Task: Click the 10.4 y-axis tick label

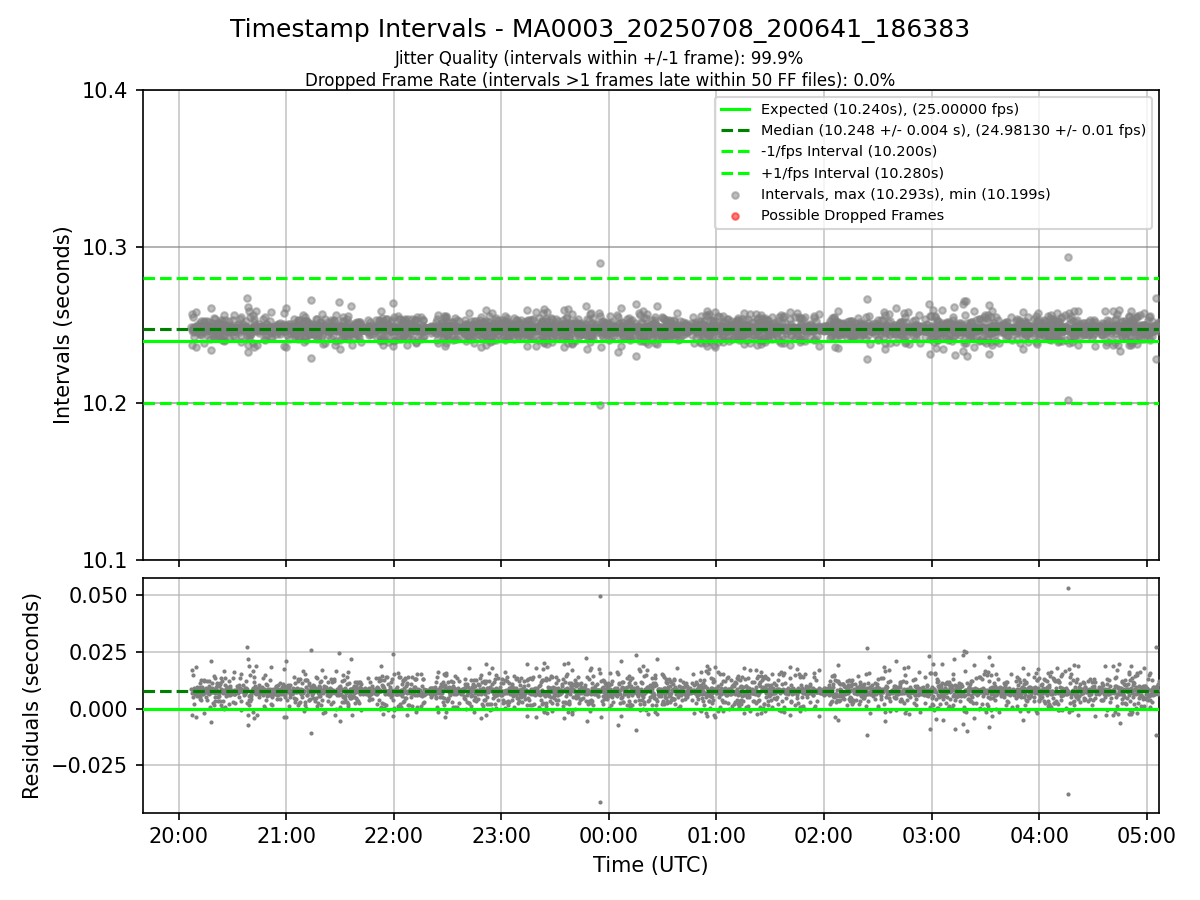Action: tap(105, 91)
